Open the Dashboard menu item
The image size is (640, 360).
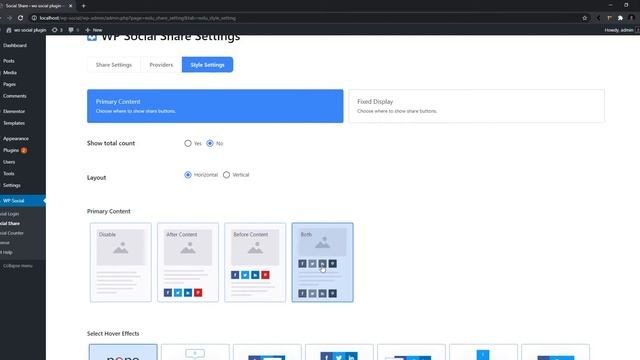pos(15,45)
